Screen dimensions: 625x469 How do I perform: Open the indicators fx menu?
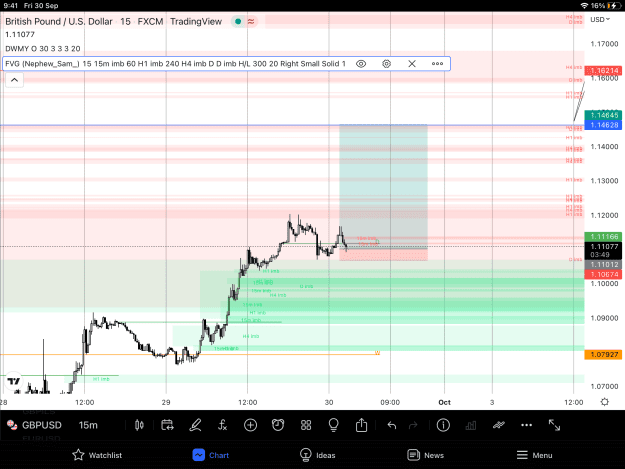(222, 425)
